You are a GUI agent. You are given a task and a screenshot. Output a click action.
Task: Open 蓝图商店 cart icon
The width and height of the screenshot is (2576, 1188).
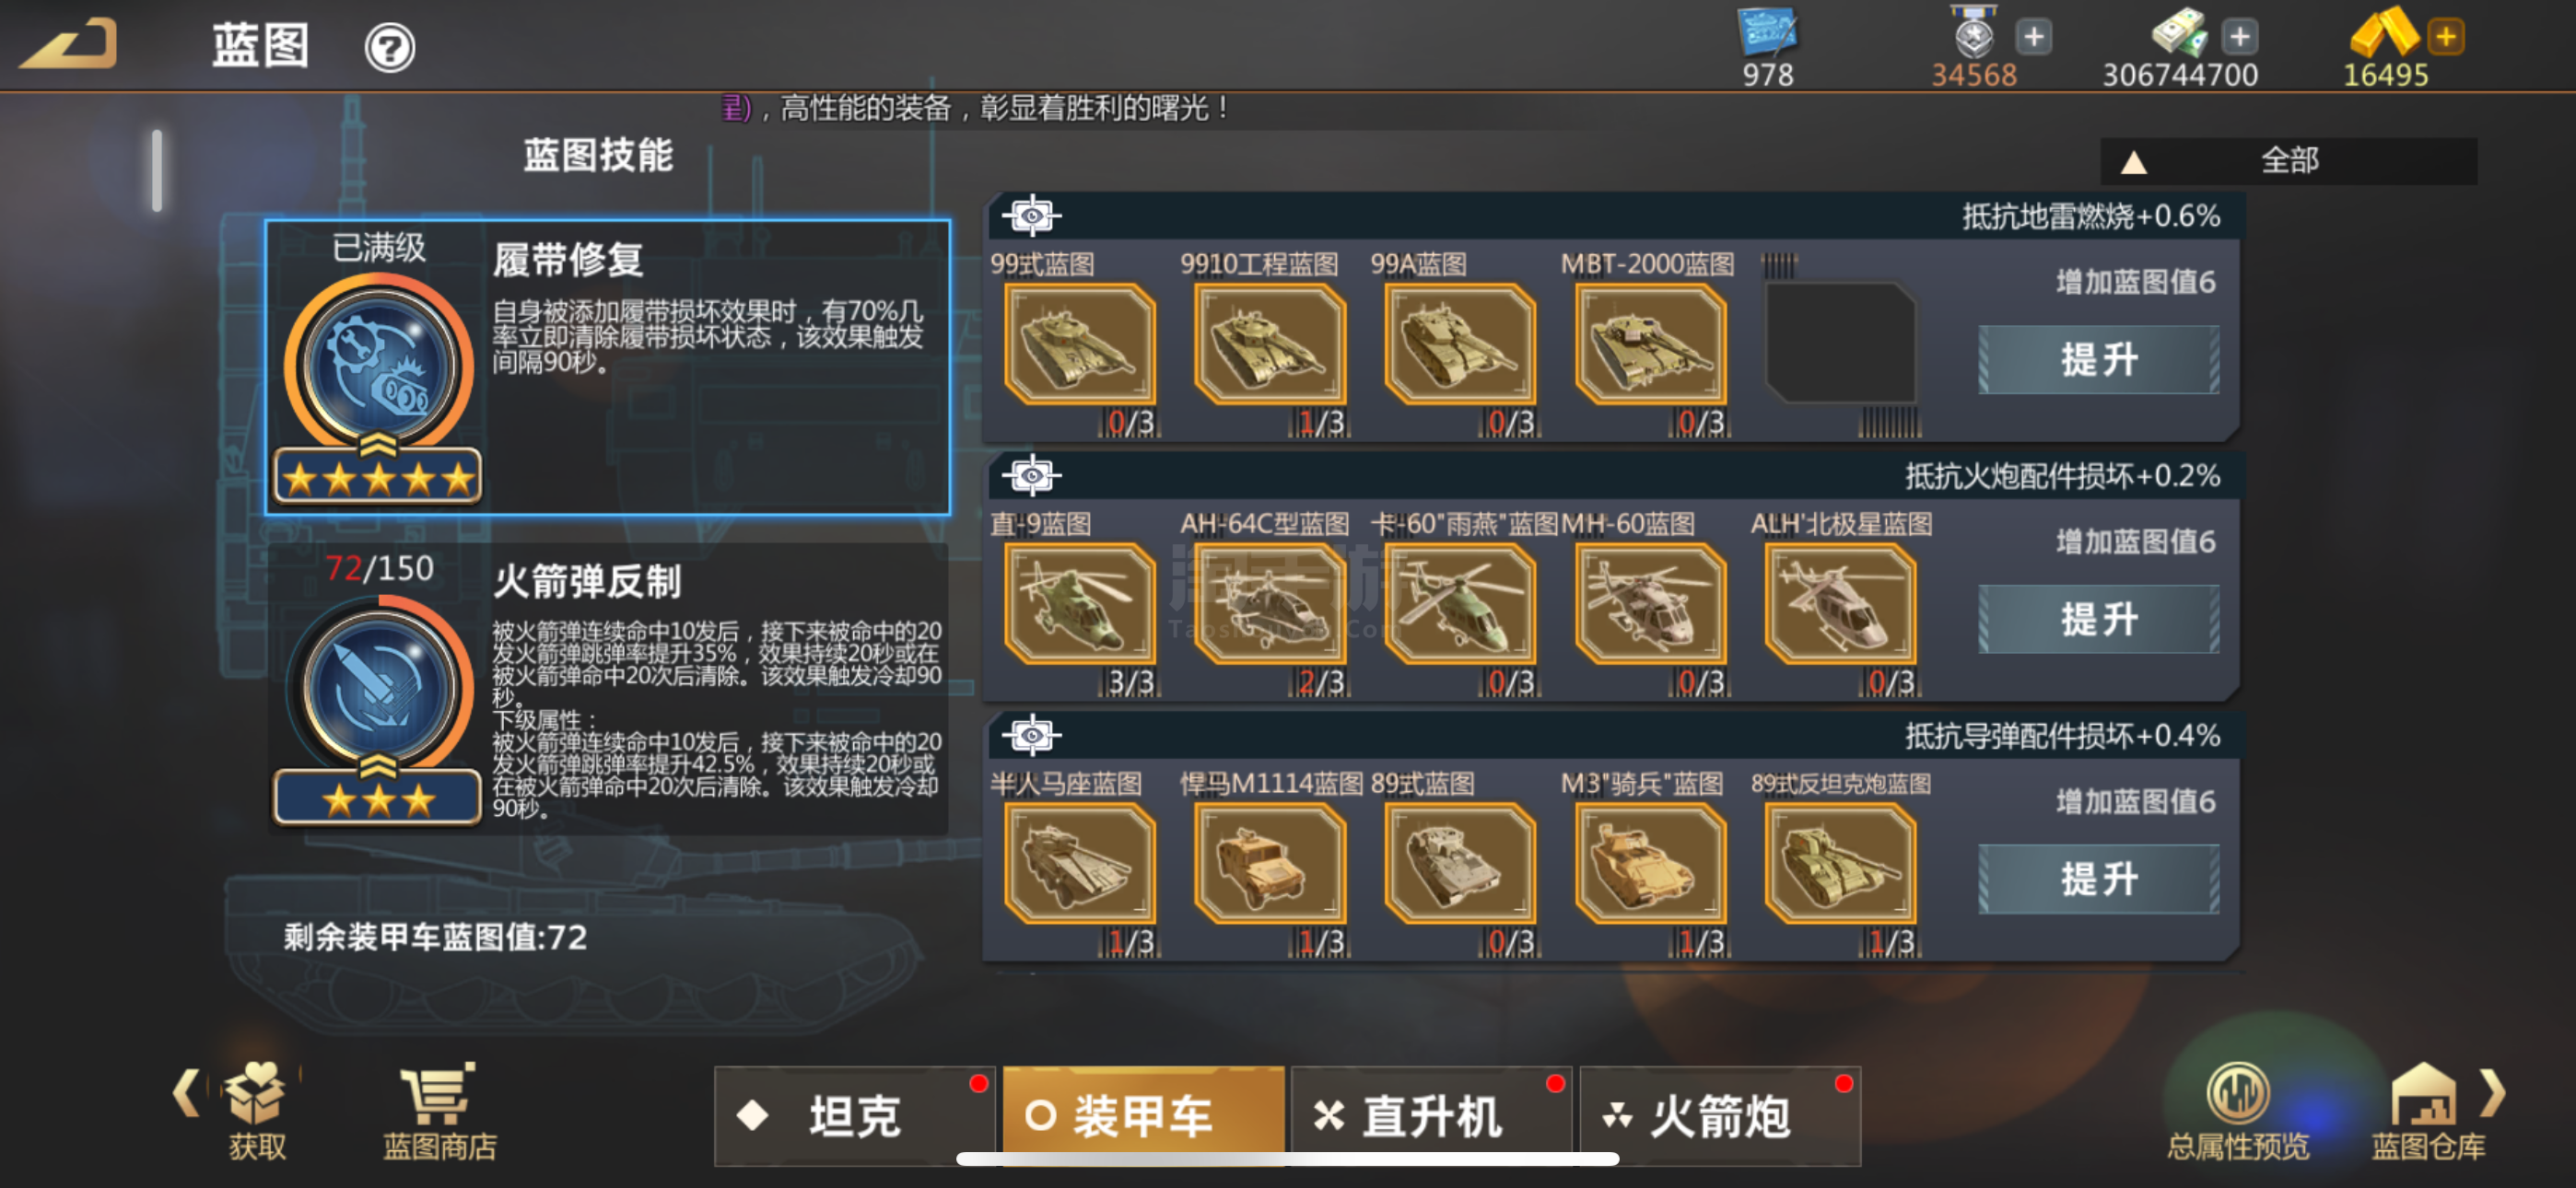coord(439,1112)
